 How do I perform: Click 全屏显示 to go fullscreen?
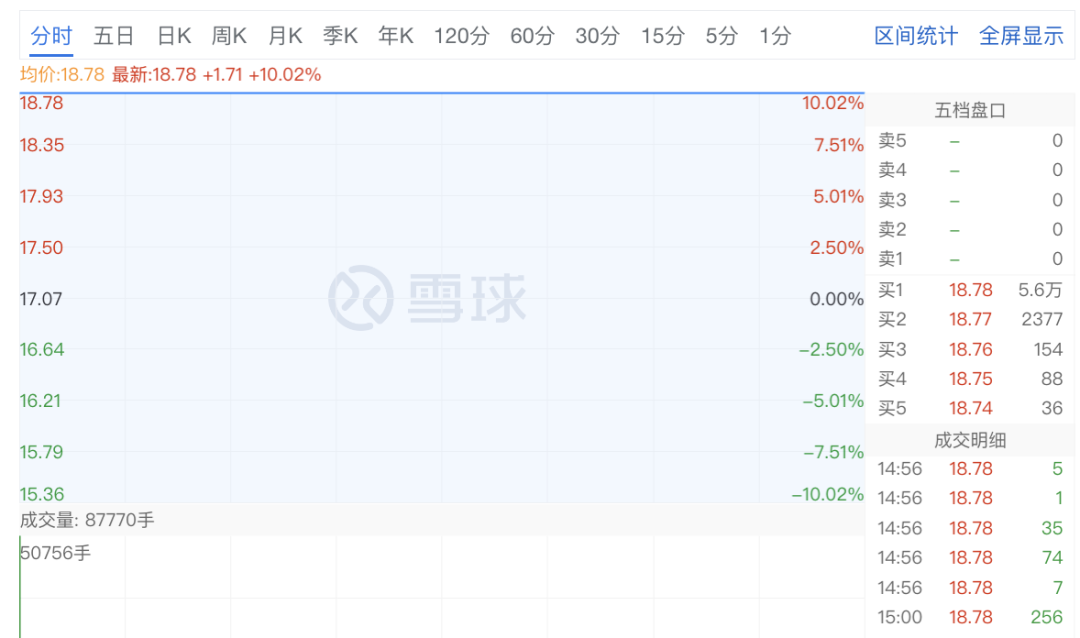[x=1021, y=37]
